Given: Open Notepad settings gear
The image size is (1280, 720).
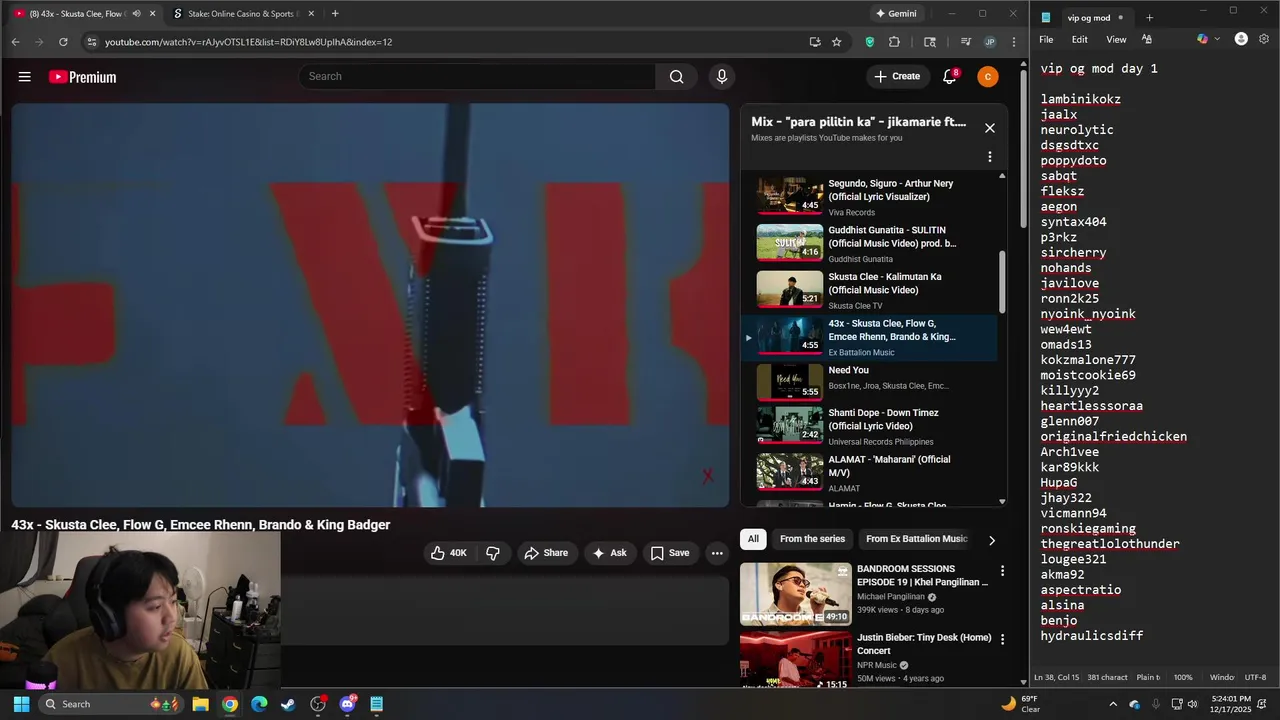Looking at the screenshot, I should pyautogui.click(x=1264, y=39).
